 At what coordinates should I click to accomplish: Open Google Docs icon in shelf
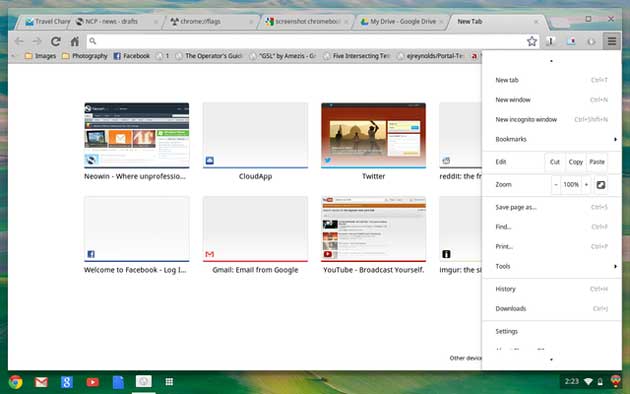coord(118,382)
